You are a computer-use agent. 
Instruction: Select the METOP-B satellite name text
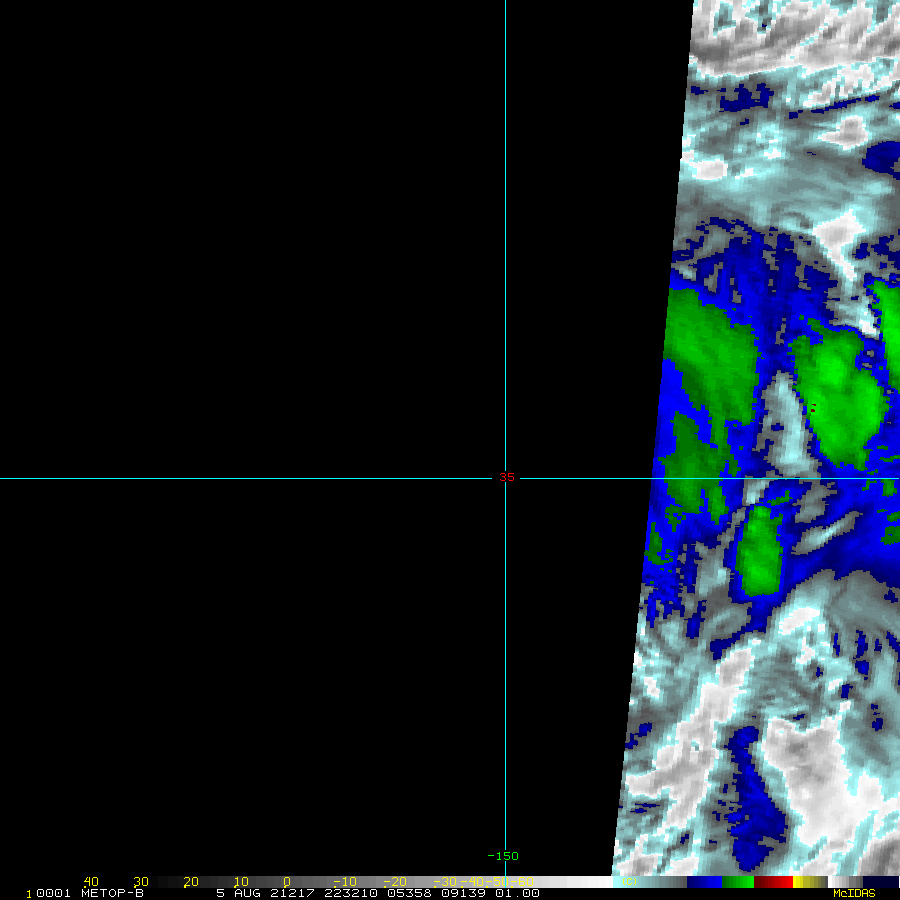(x=112, y=893)
